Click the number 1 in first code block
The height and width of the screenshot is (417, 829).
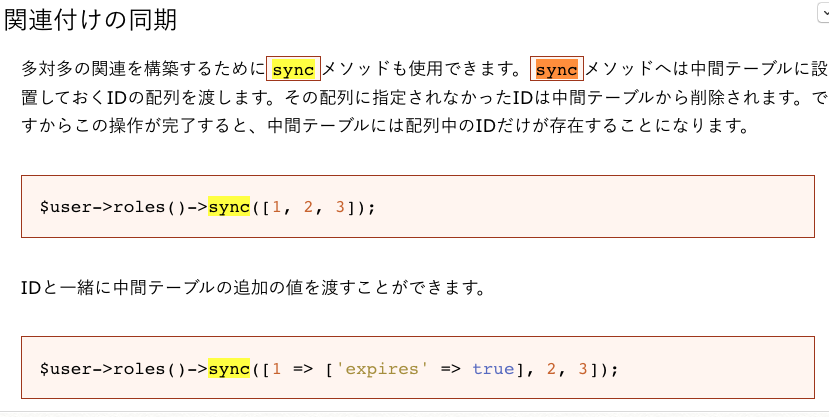pos(277,207)
